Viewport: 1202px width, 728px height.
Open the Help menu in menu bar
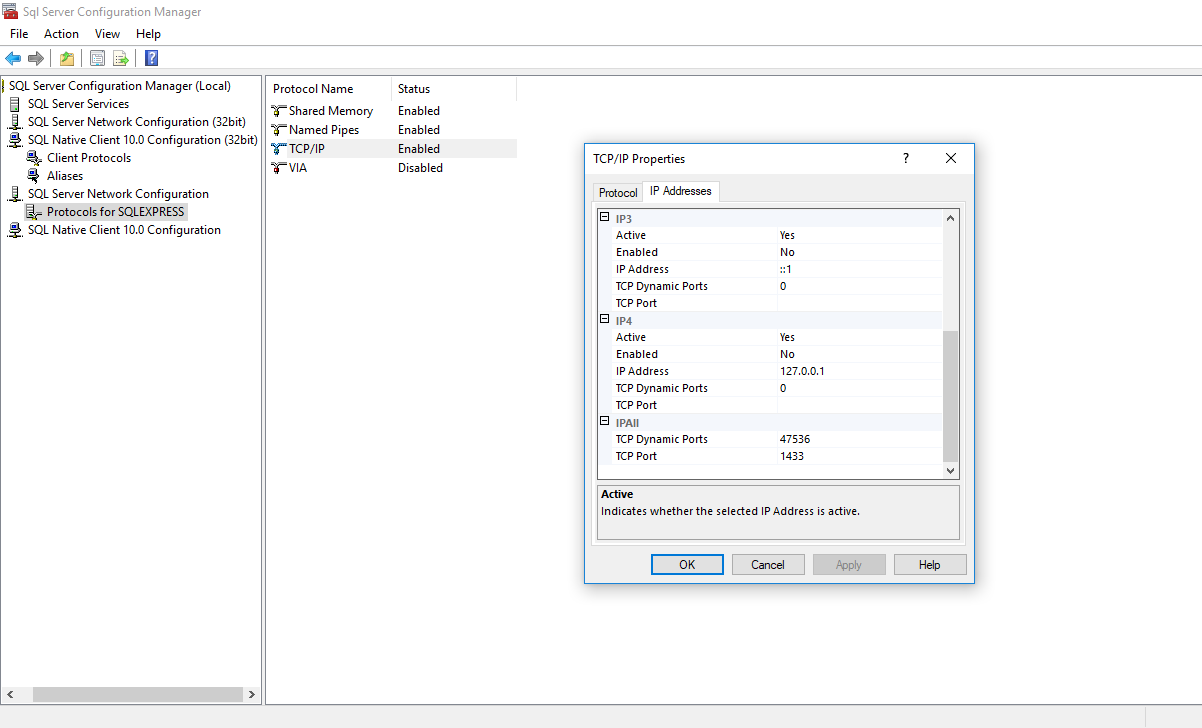(148, 34)
